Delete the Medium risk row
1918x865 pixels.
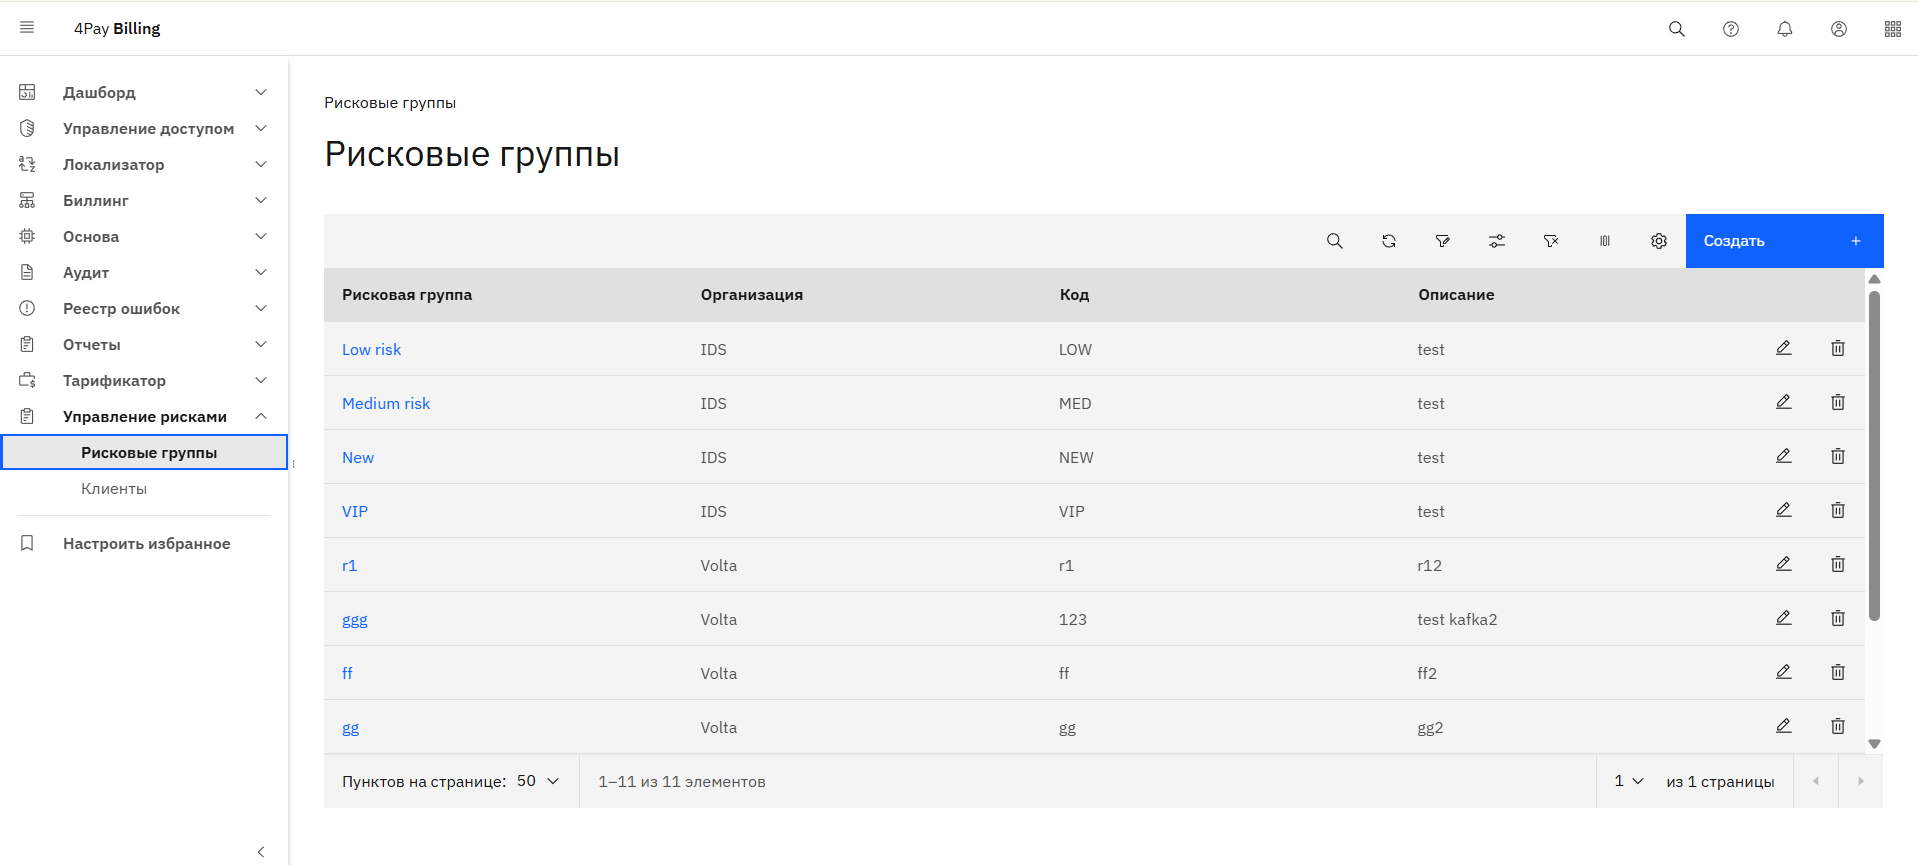coord(1837,402)
